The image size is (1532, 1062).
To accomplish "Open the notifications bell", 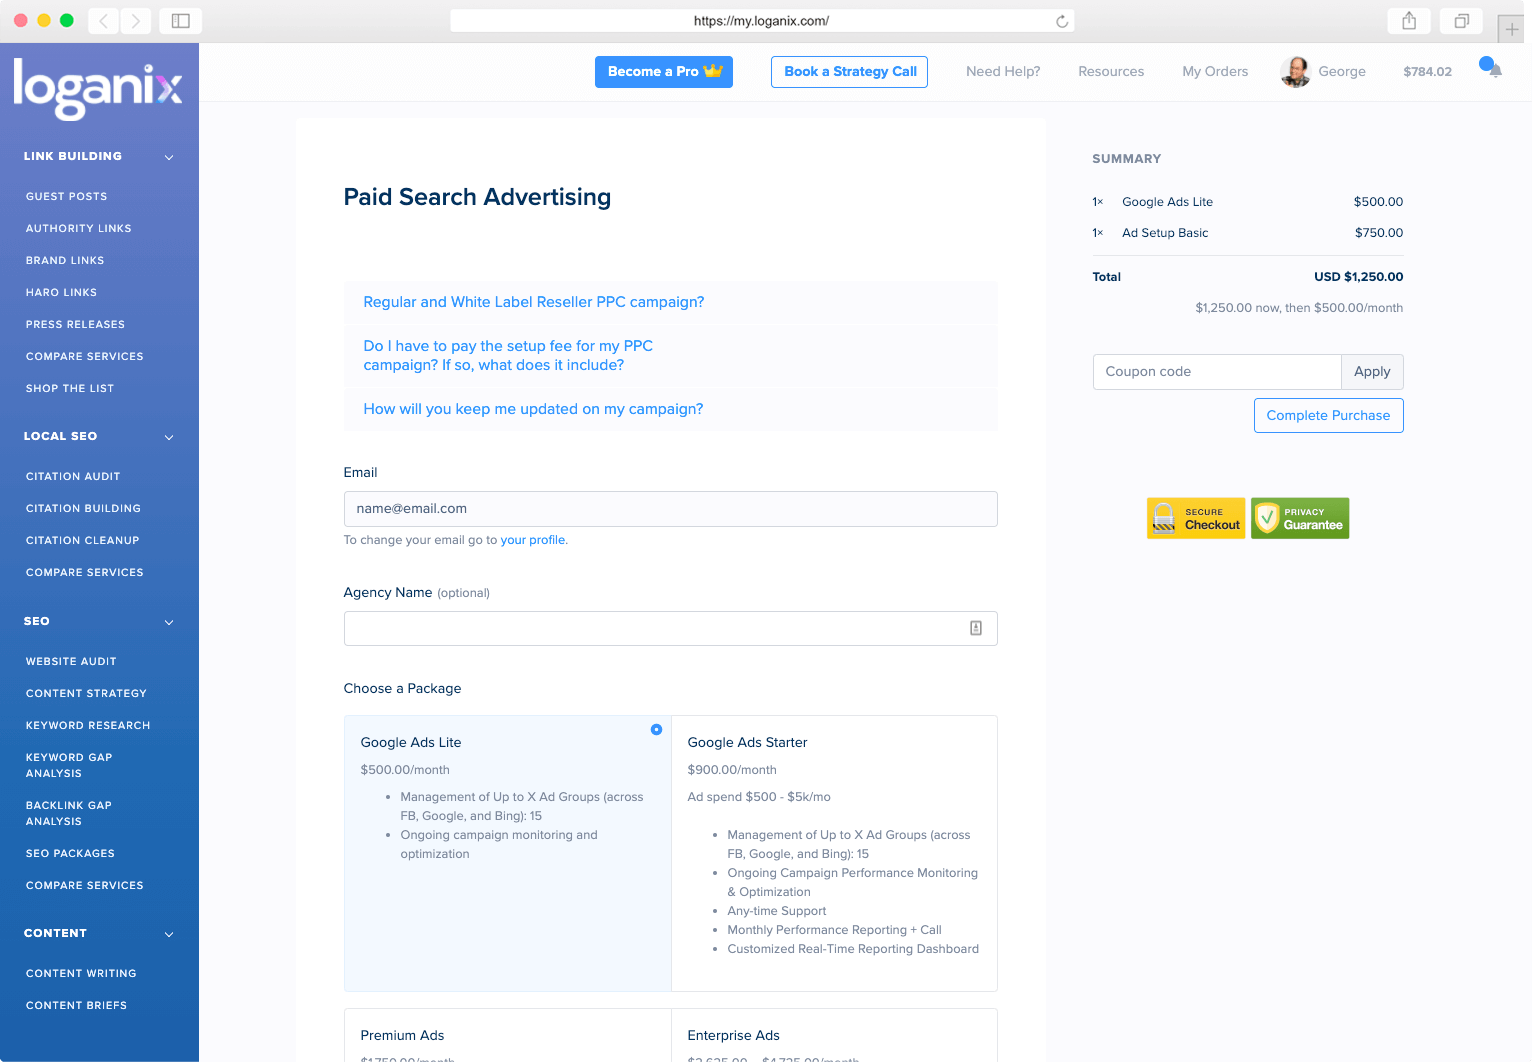I will (1492, 69).
